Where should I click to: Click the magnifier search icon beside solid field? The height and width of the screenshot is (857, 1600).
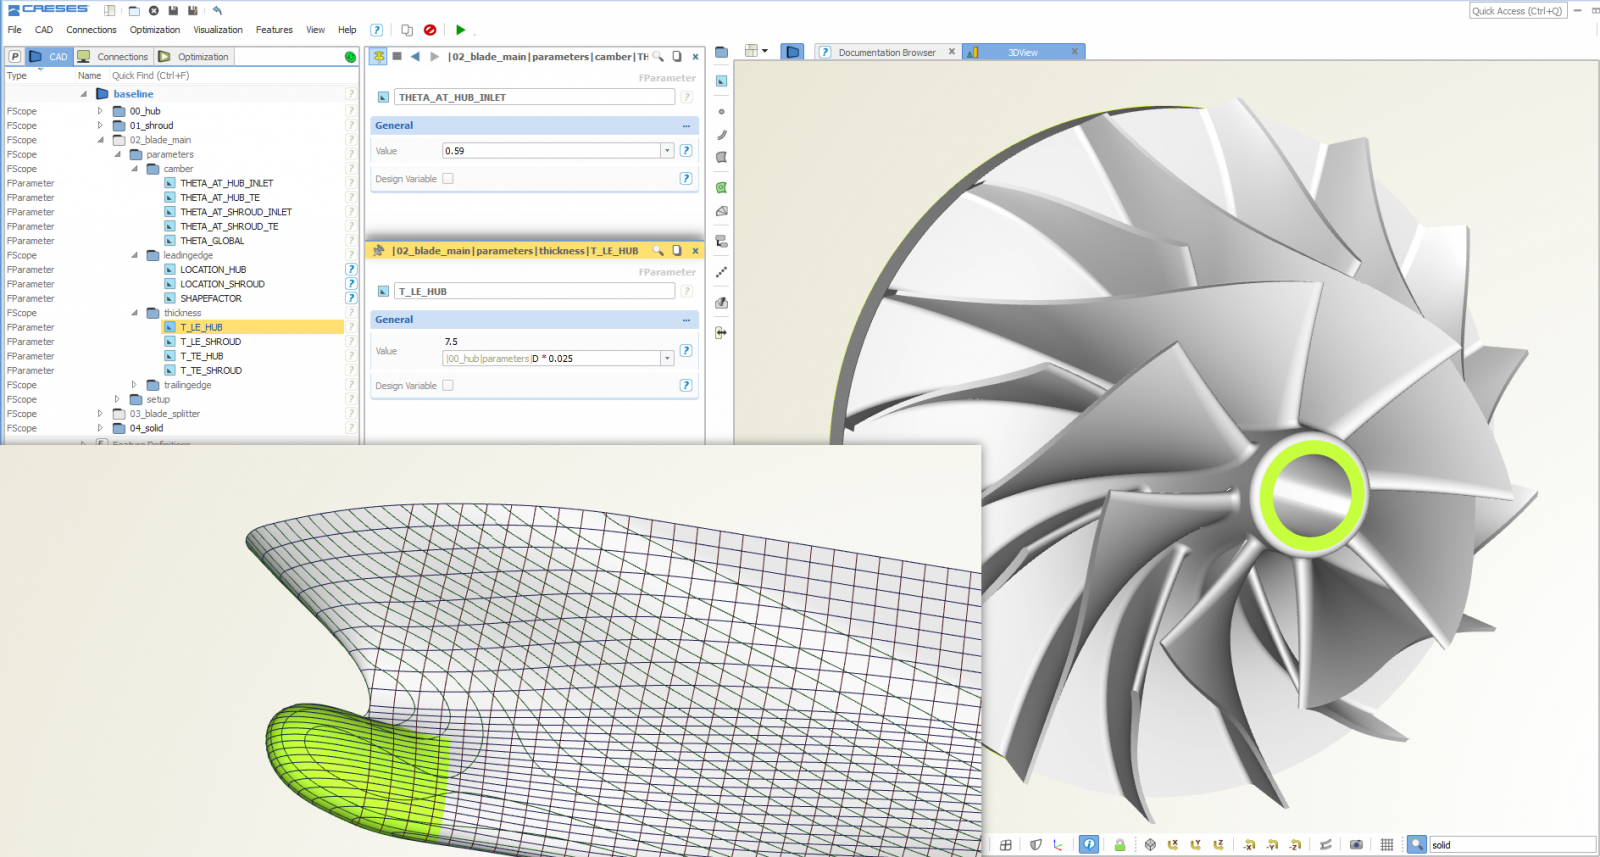click(x=1417, y=845)
